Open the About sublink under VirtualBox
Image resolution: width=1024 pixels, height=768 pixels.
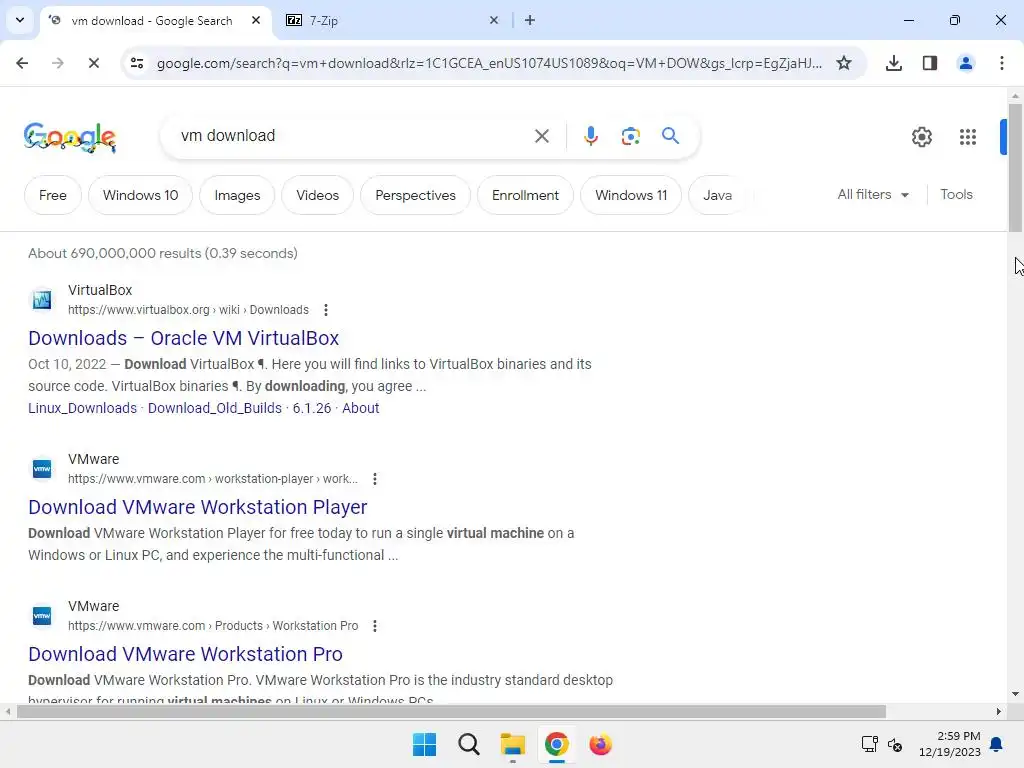(x=360, y=408)
